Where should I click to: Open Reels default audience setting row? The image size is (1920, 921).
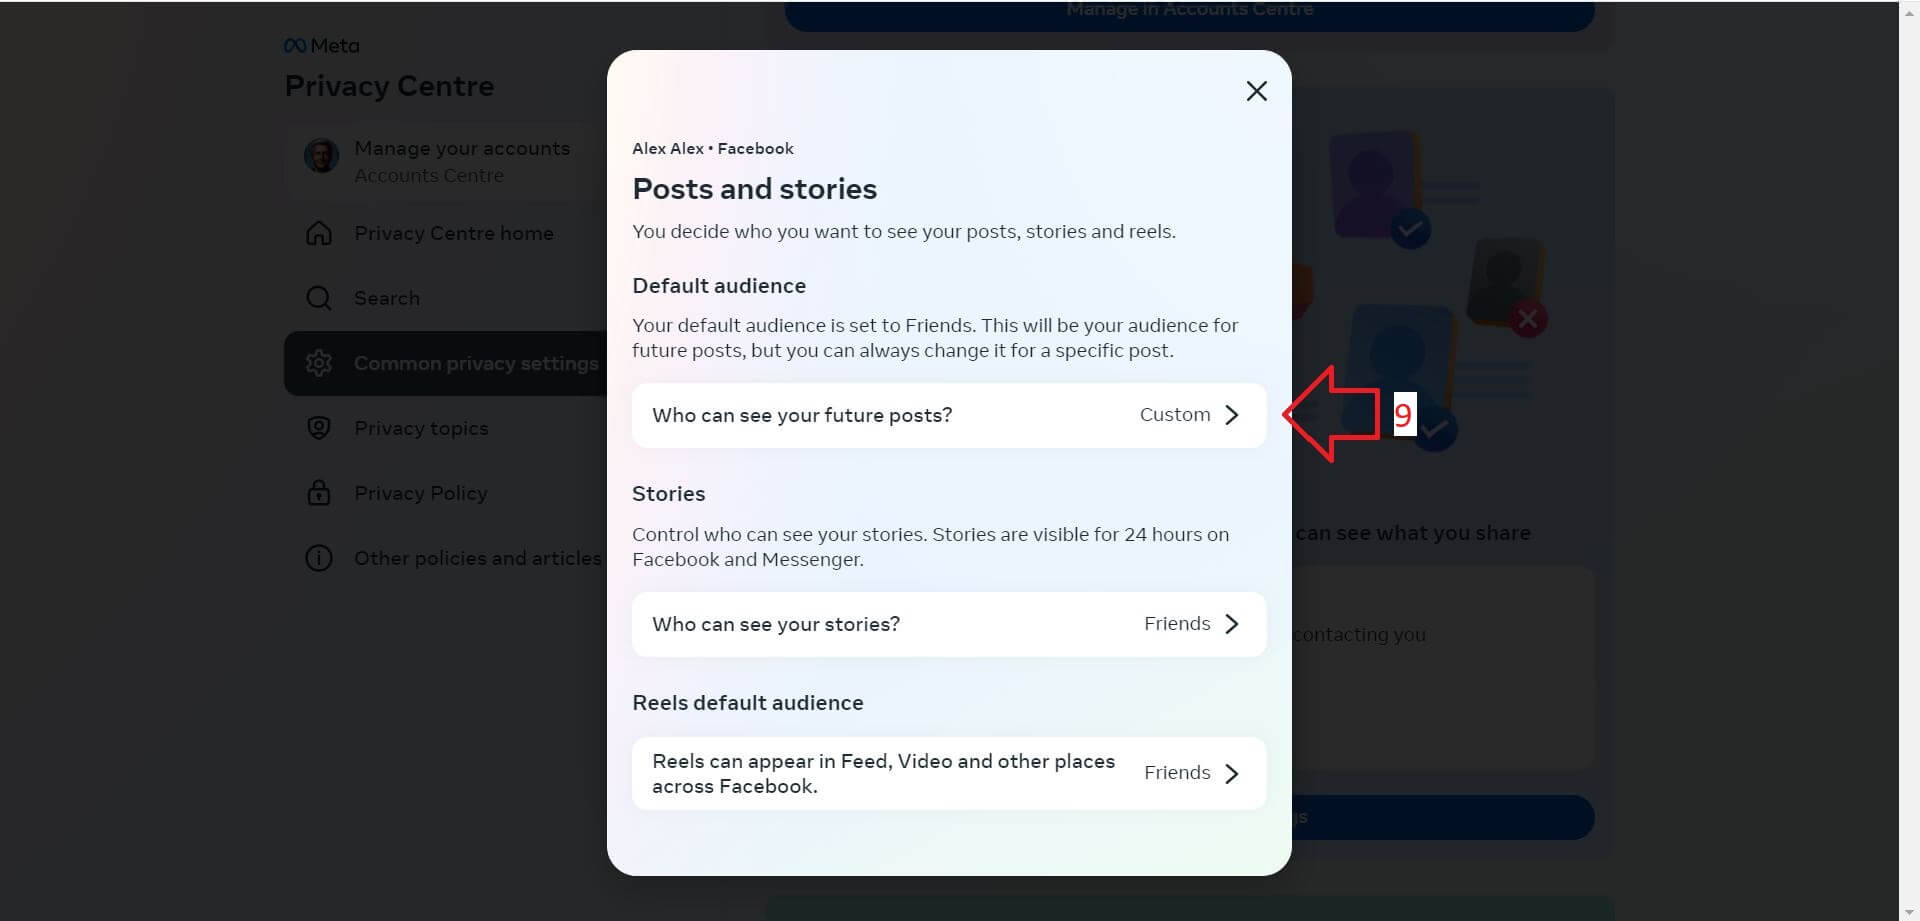pos(949,773)
